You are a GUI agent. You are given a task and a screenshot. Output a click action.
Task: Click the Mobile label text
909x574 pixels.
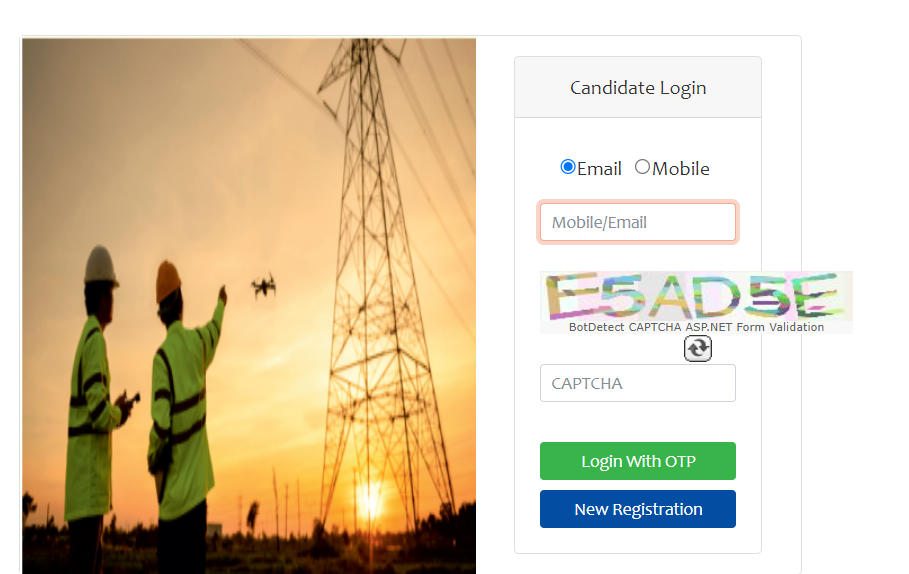681,169
